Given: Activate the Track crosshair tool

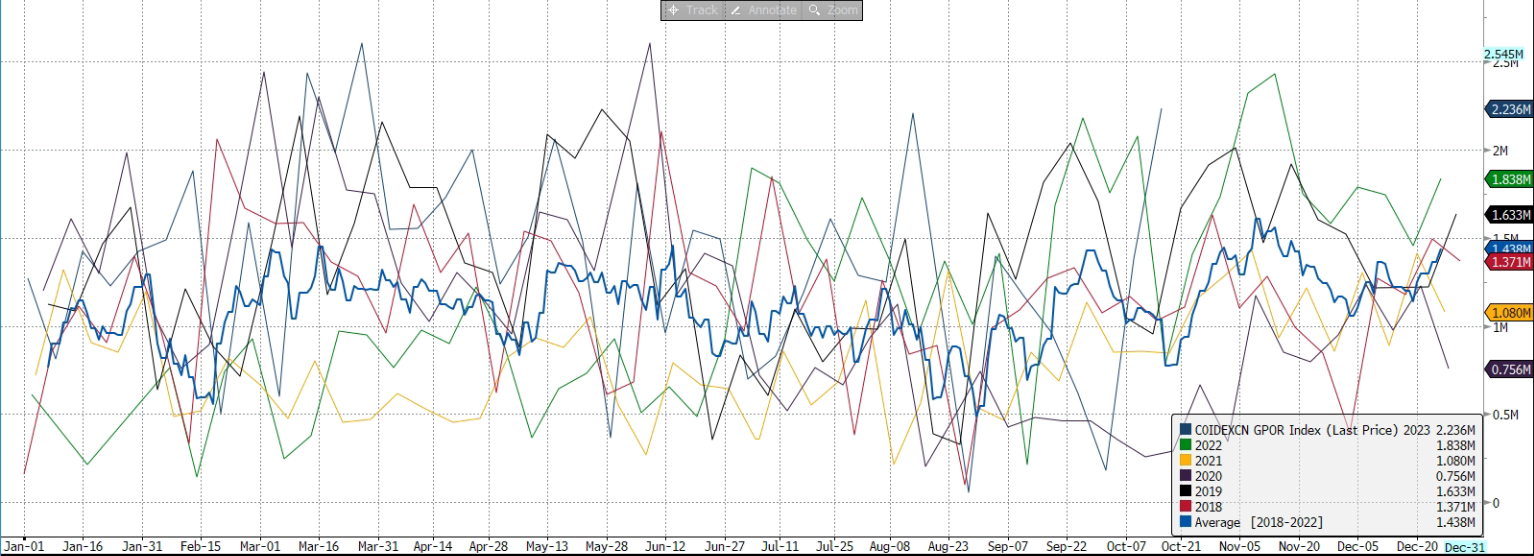Looking at the screenshot, I should (x=692, y=10).
